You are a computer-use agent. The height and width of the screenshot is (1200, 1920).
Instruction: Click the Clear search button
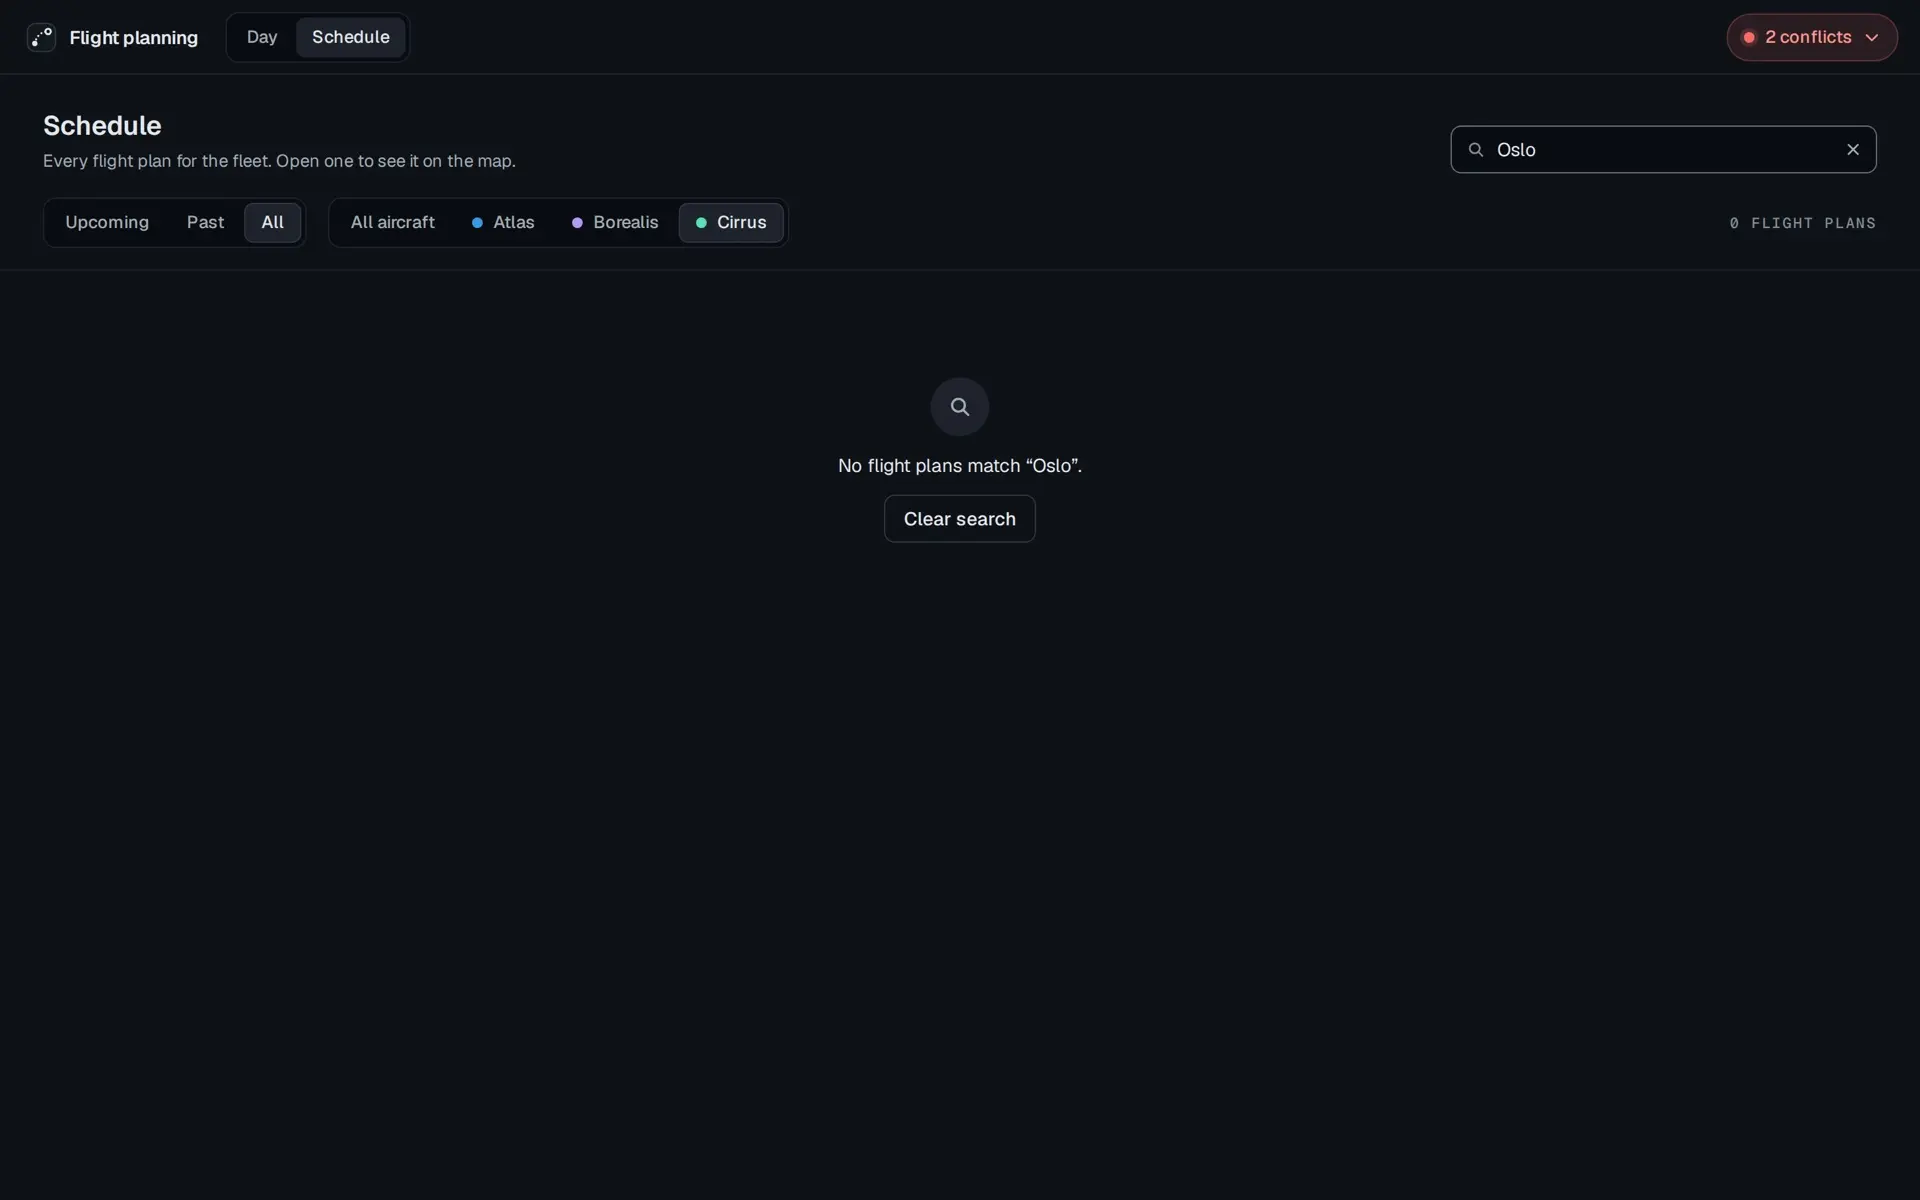point(959,519)
